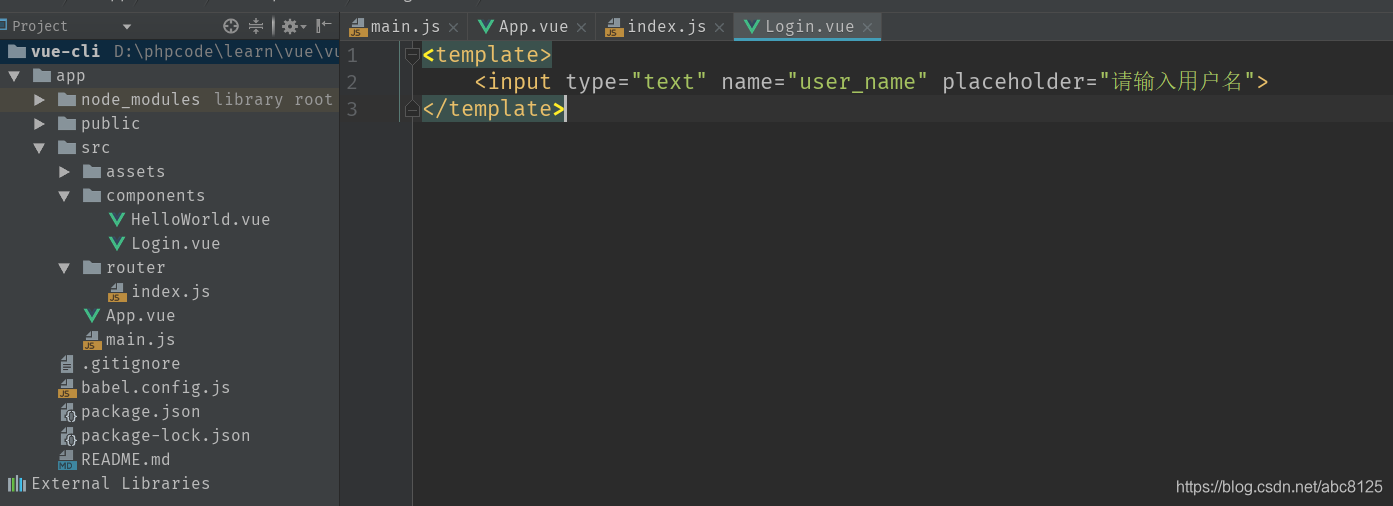Click the JSON icon of package.json
This screenshot has width=1393, height=506.
pos(67,411)
